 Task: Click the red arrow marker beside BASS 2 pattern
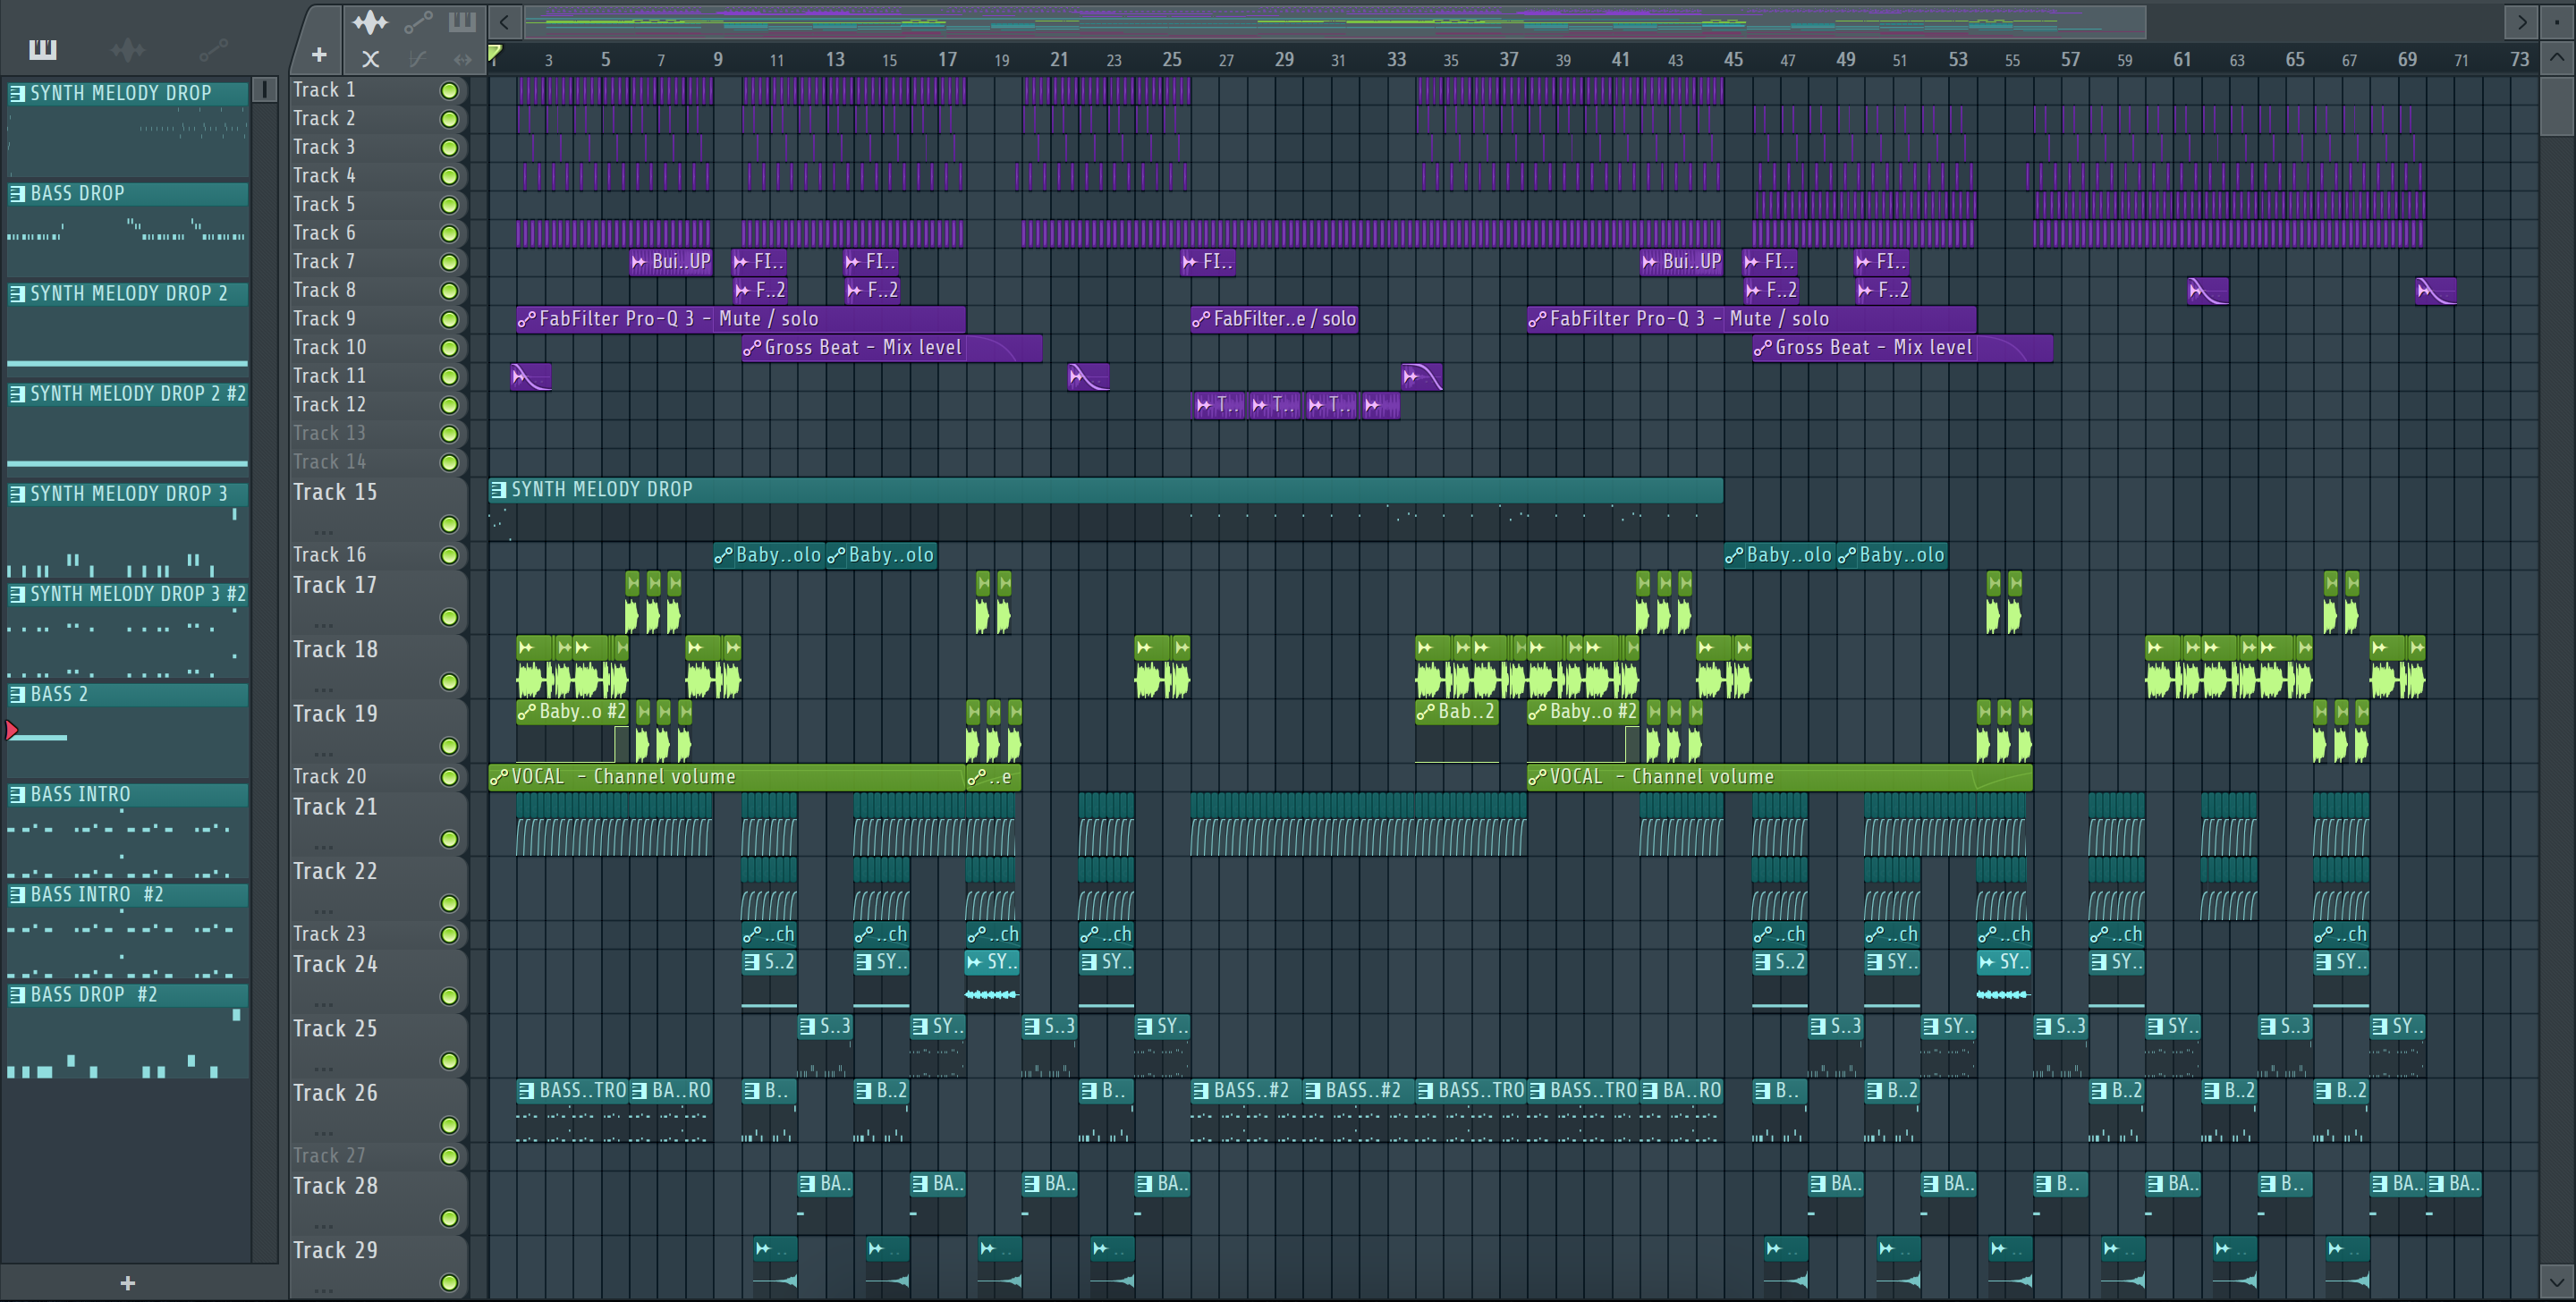click(11, 730)
